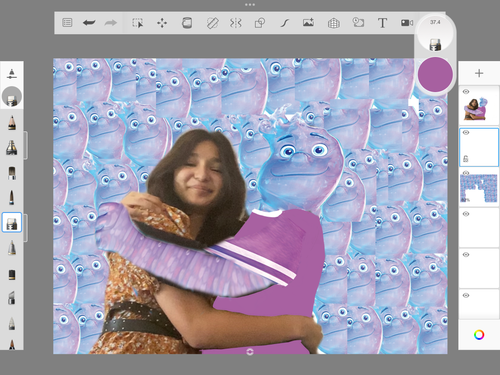This screenshot has width=500, height=375.
Task: Turn on predictive stroke tool
Action: (284, 23)
